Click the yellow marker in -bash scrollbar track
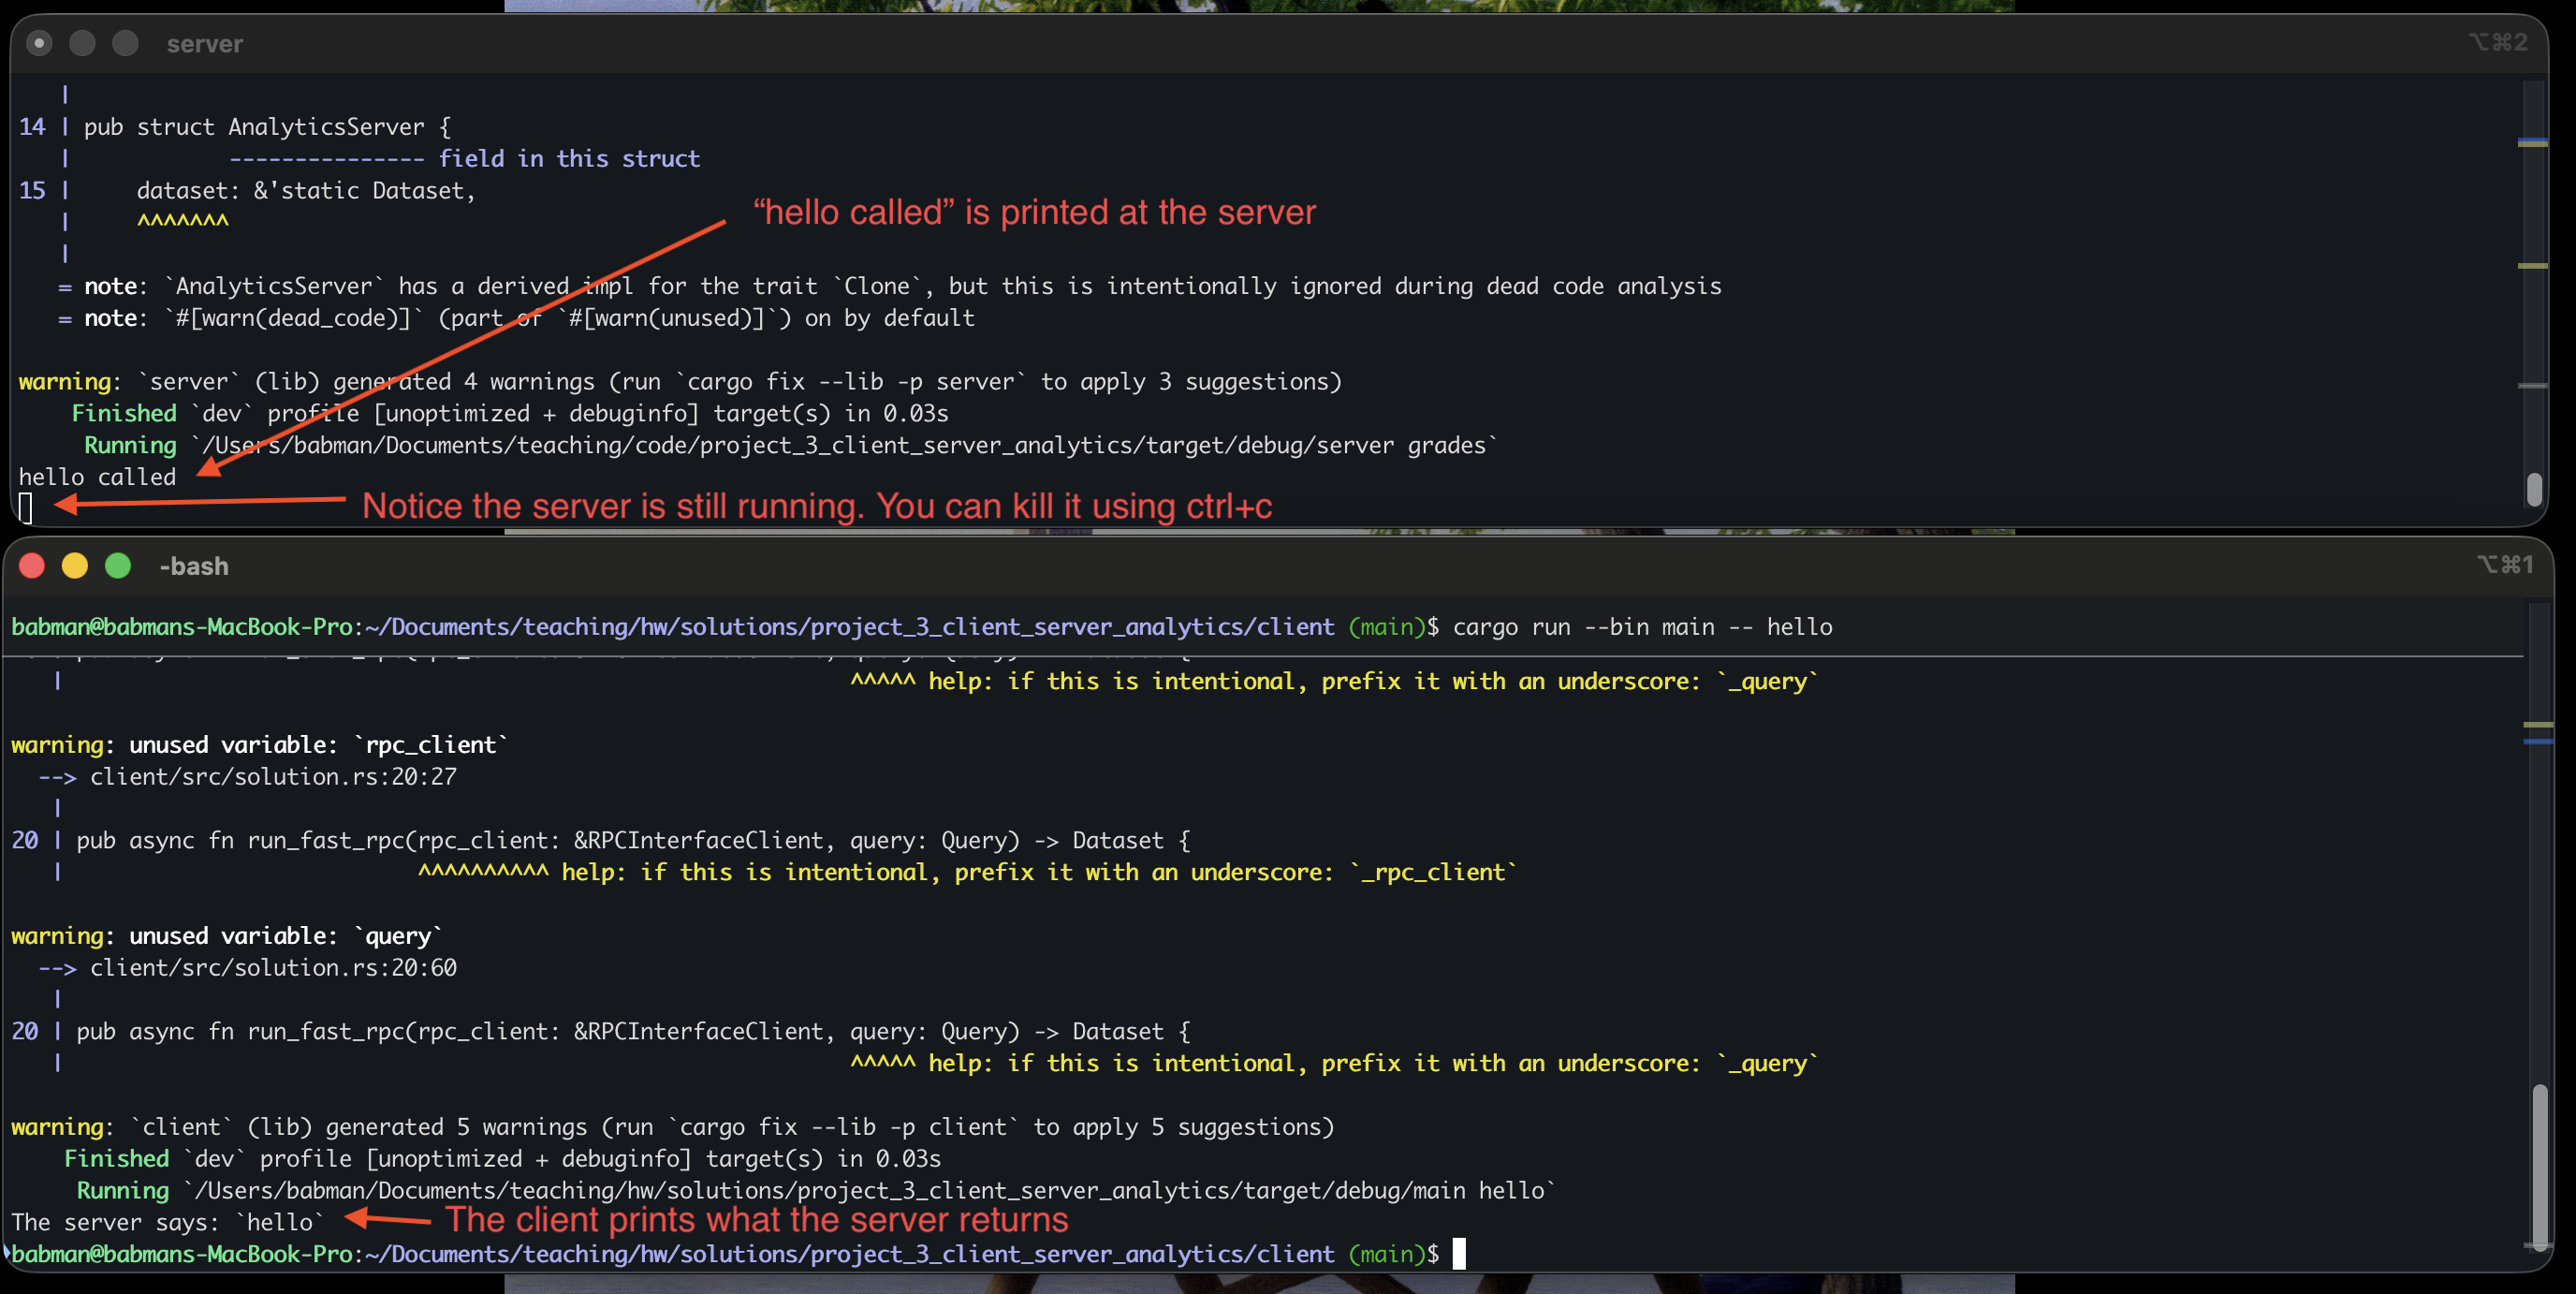Image resolution: width=2576 pixels, height=1294 pixels. tap(2537, 724)
